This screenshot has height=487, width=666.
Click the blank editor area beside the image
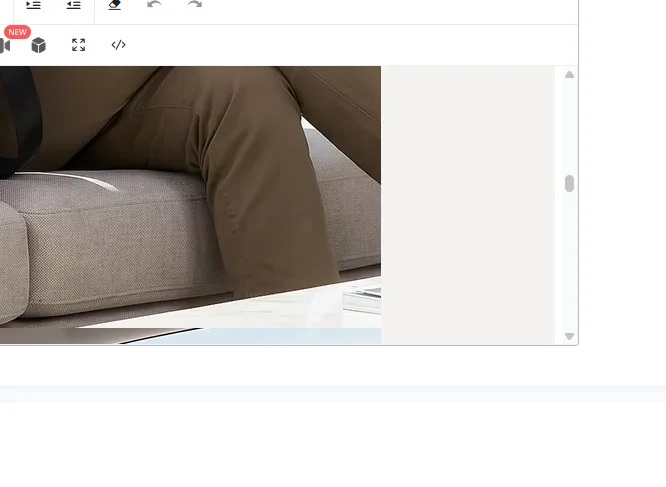coord(468,205)
